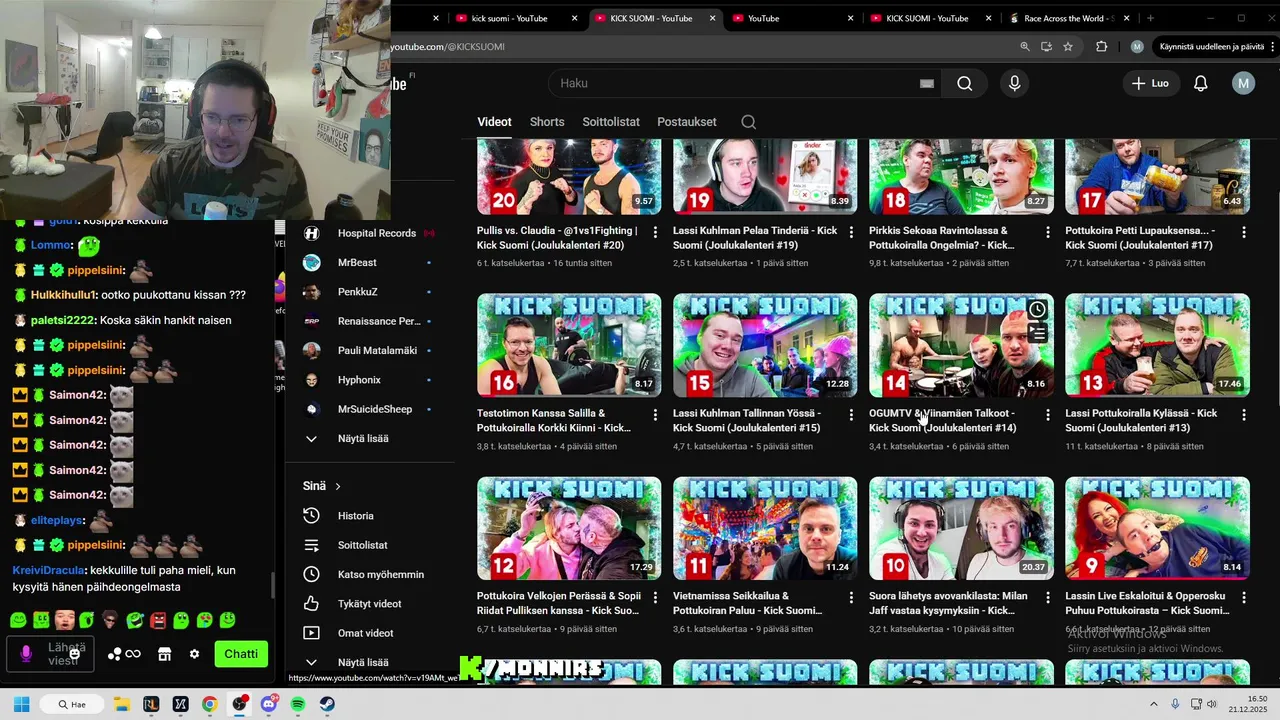Click the green Chatti button
This screenshot has width=1280, height=720.
[241, 654]
